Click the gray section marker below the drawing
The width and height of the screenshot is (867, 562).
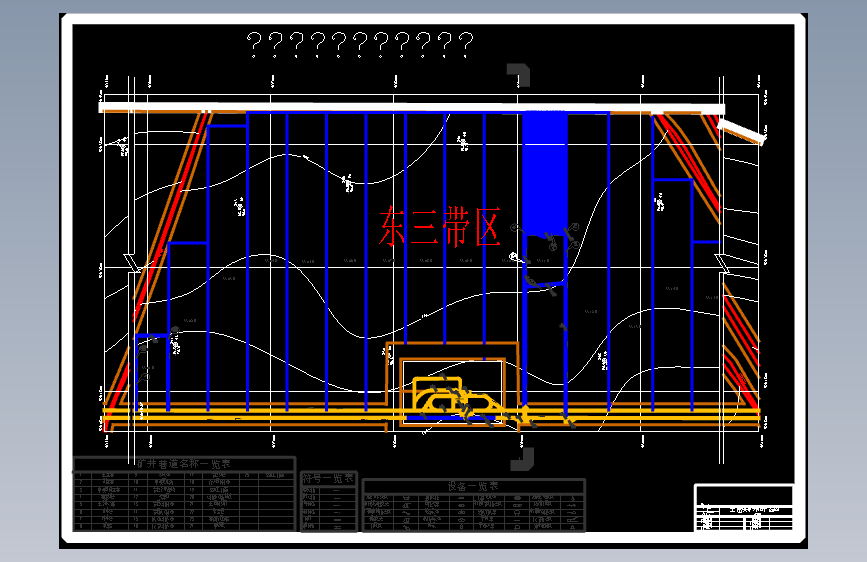tap(523, 459)
